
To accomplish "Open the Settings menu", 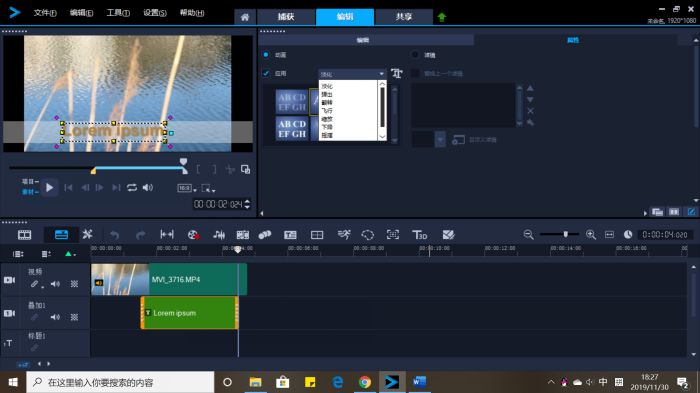I will [154, 13].
